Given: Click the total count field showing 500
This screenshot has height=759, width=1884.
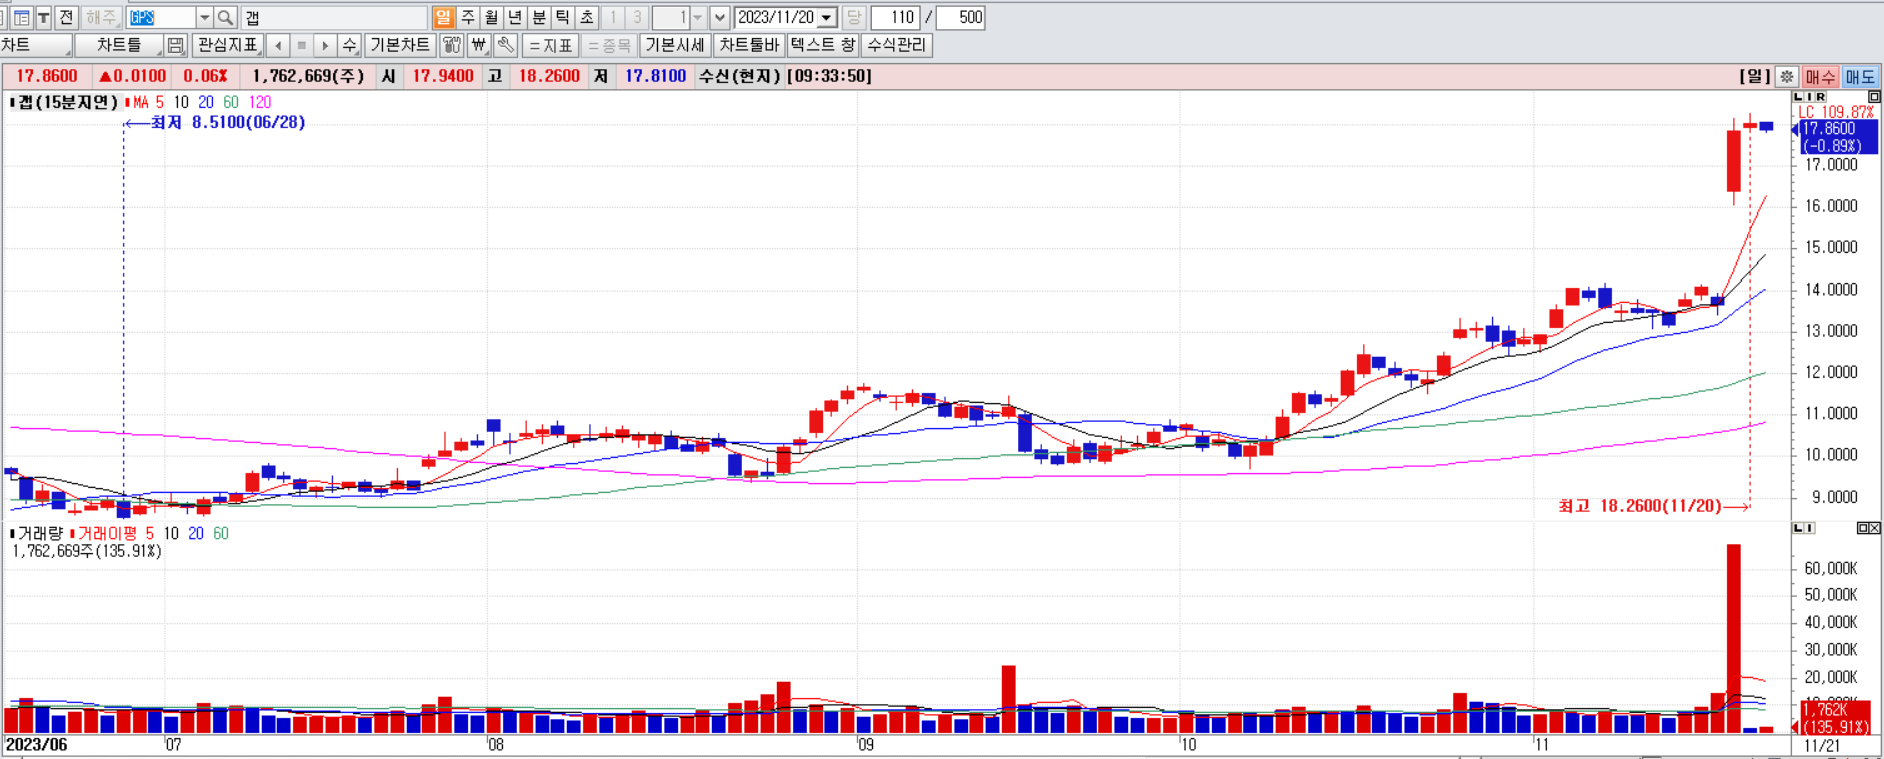Looking at the screenshot, I should [x=960, y=17].
